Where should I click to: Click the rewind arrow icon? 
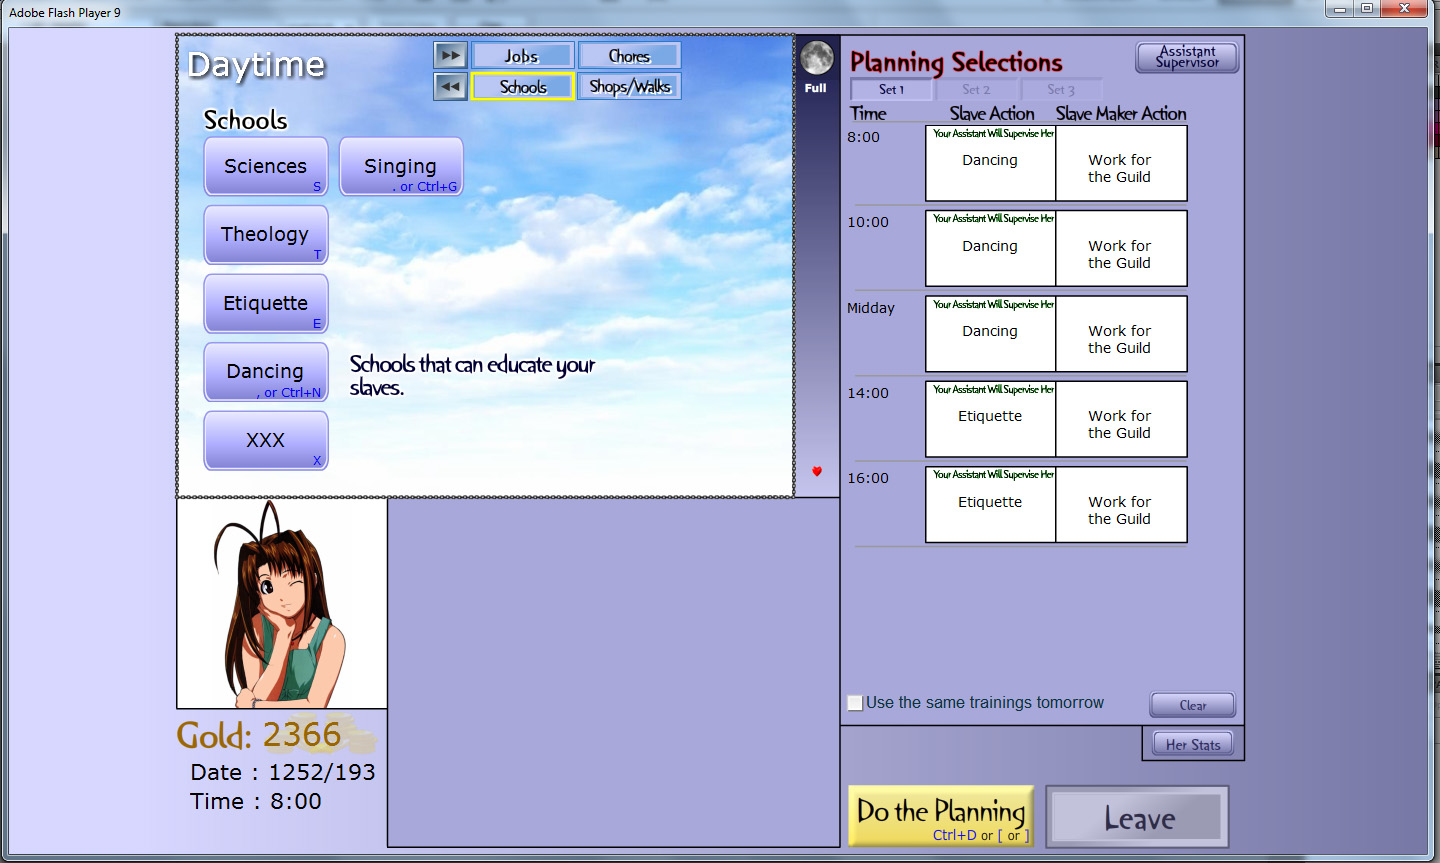click(x=450, y=87)
